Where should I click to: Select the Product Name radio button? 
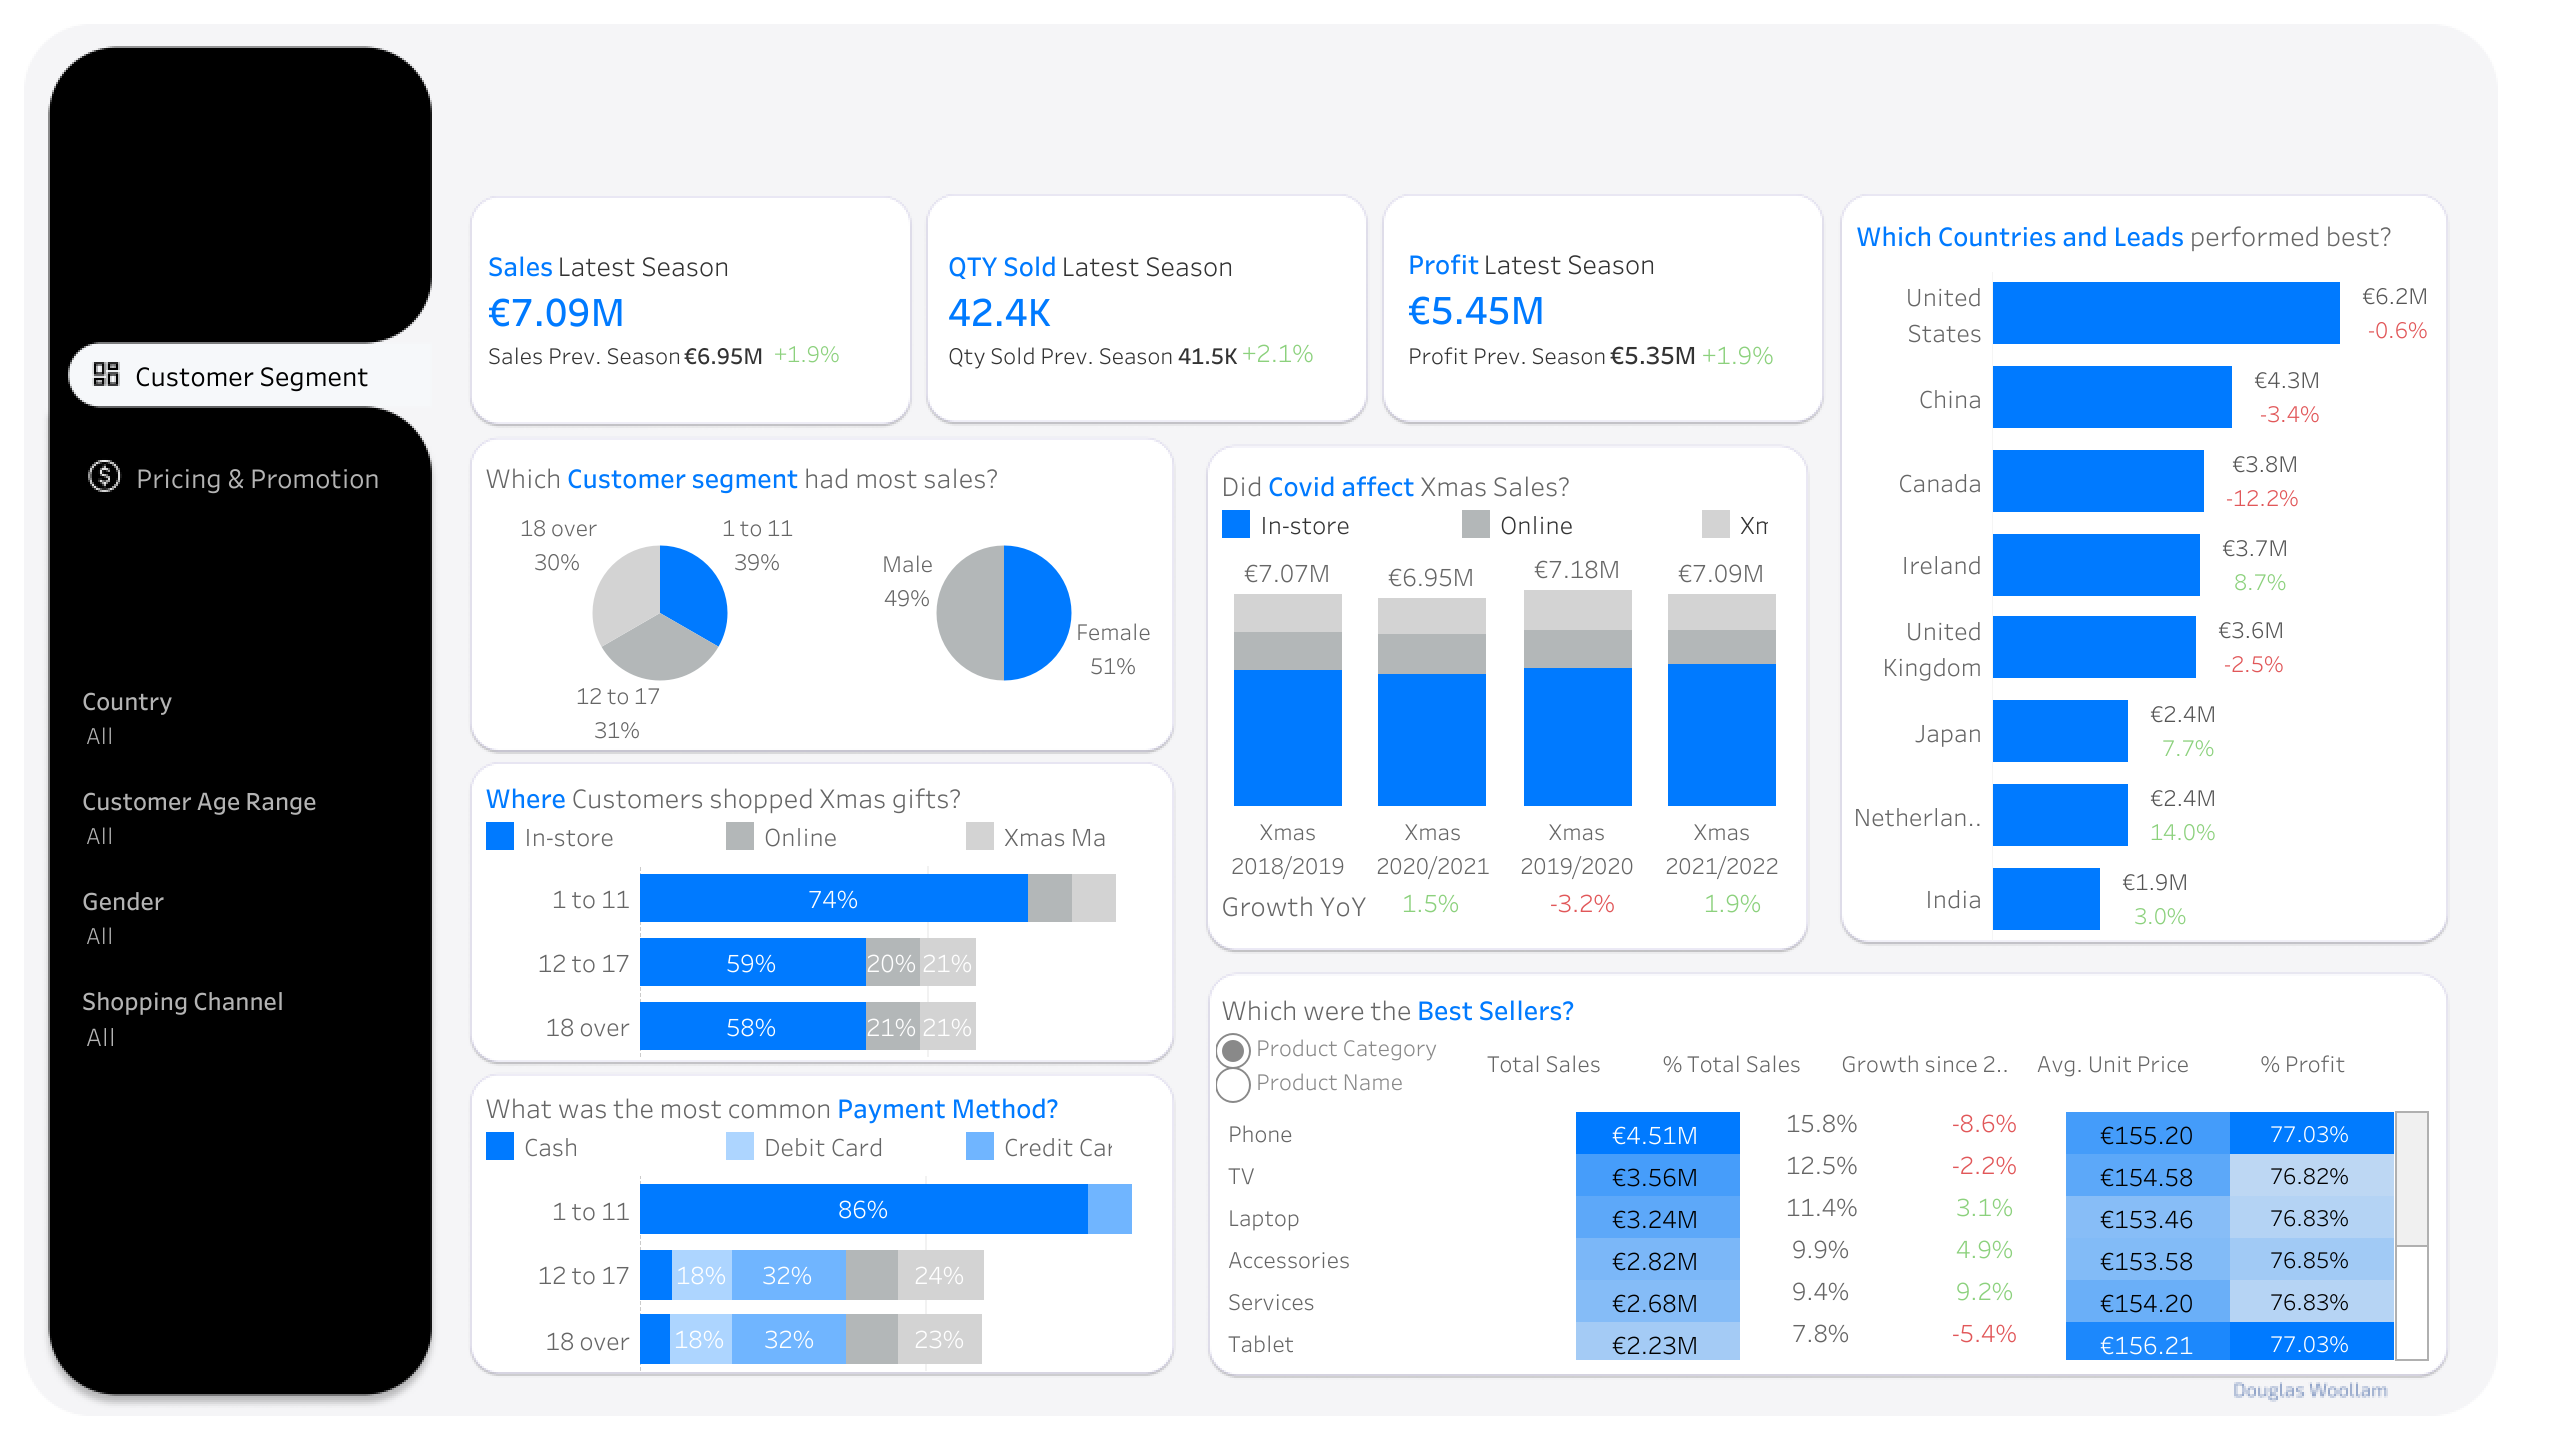(x=1233, y=1084)
